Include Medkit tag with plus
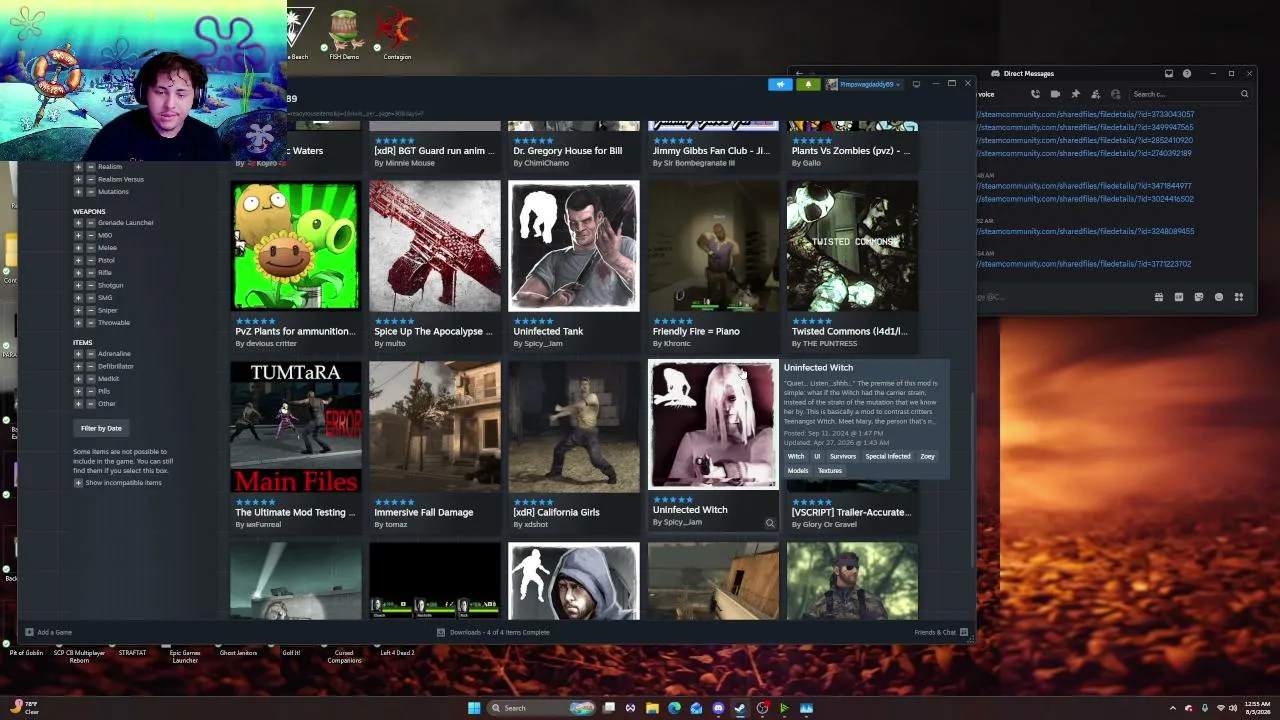 (x=78, y=379)
